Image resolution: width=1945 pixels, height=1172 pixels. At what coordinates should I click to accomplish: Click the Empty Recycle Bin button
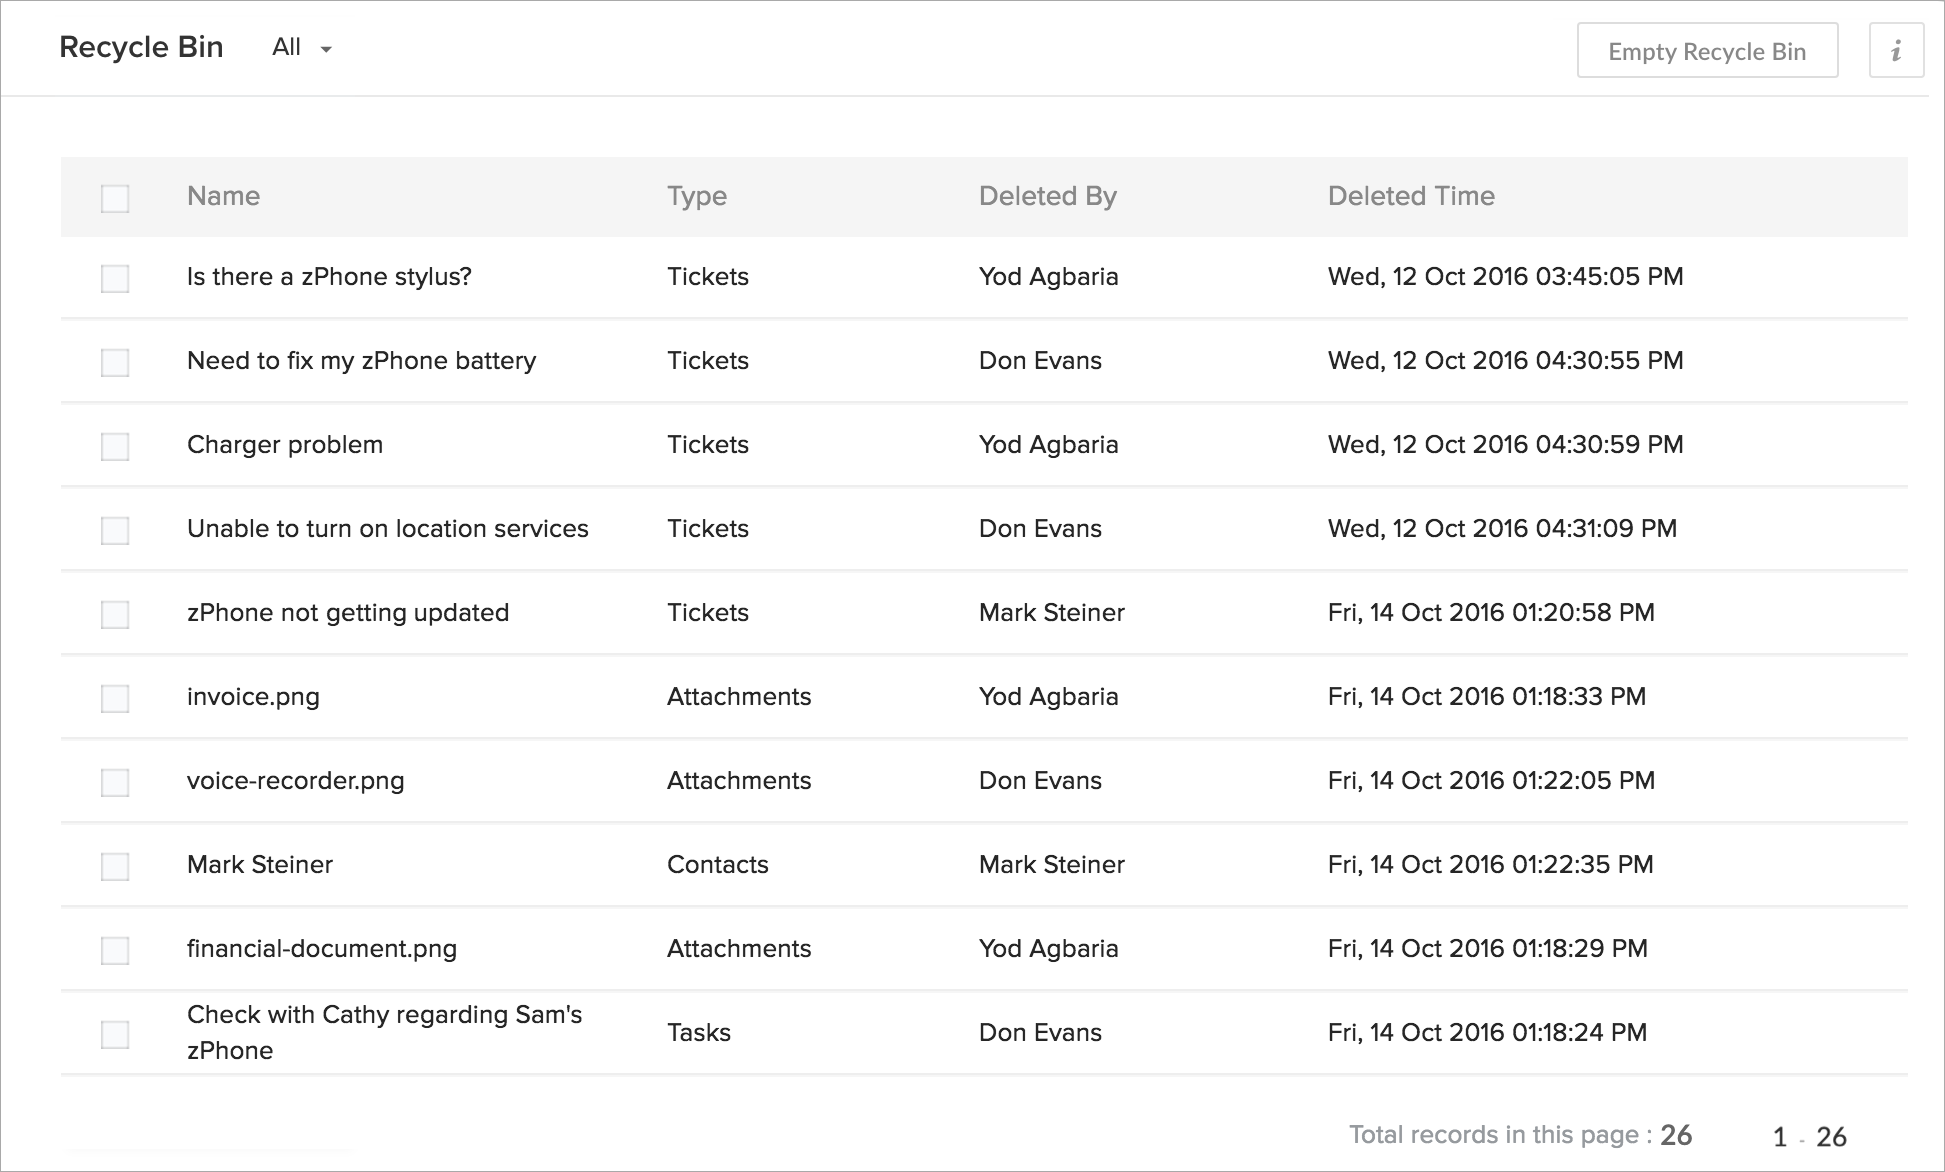click(x=1706, y=51)
